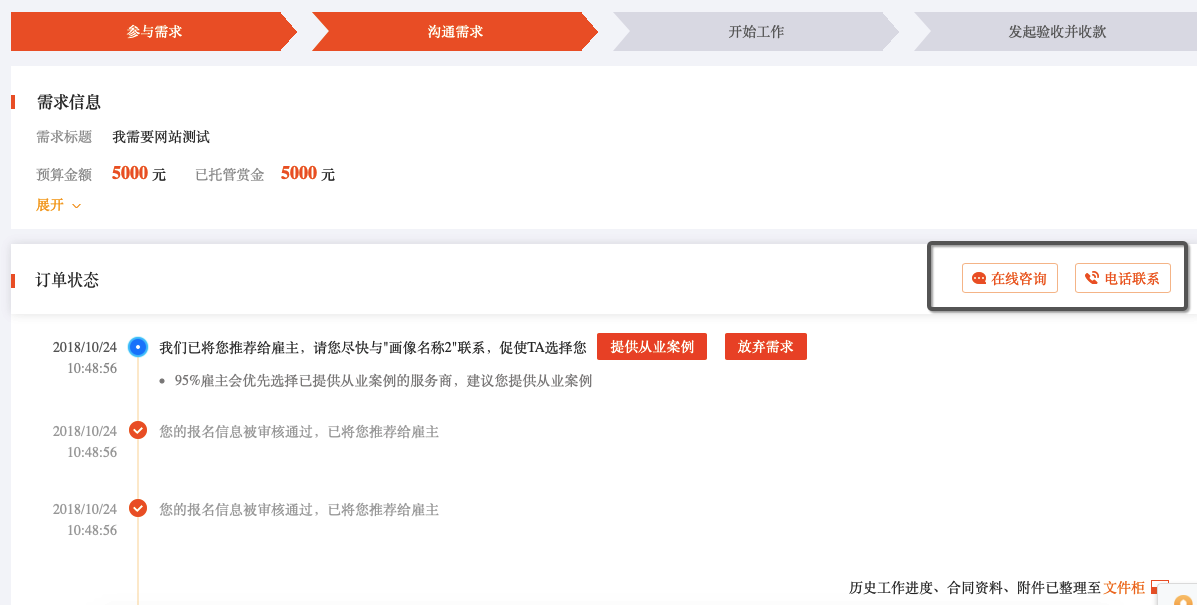Screen dimensions: 1197x605
Task: Click the 订单状态 section heading
Action: tap(67, 280)
